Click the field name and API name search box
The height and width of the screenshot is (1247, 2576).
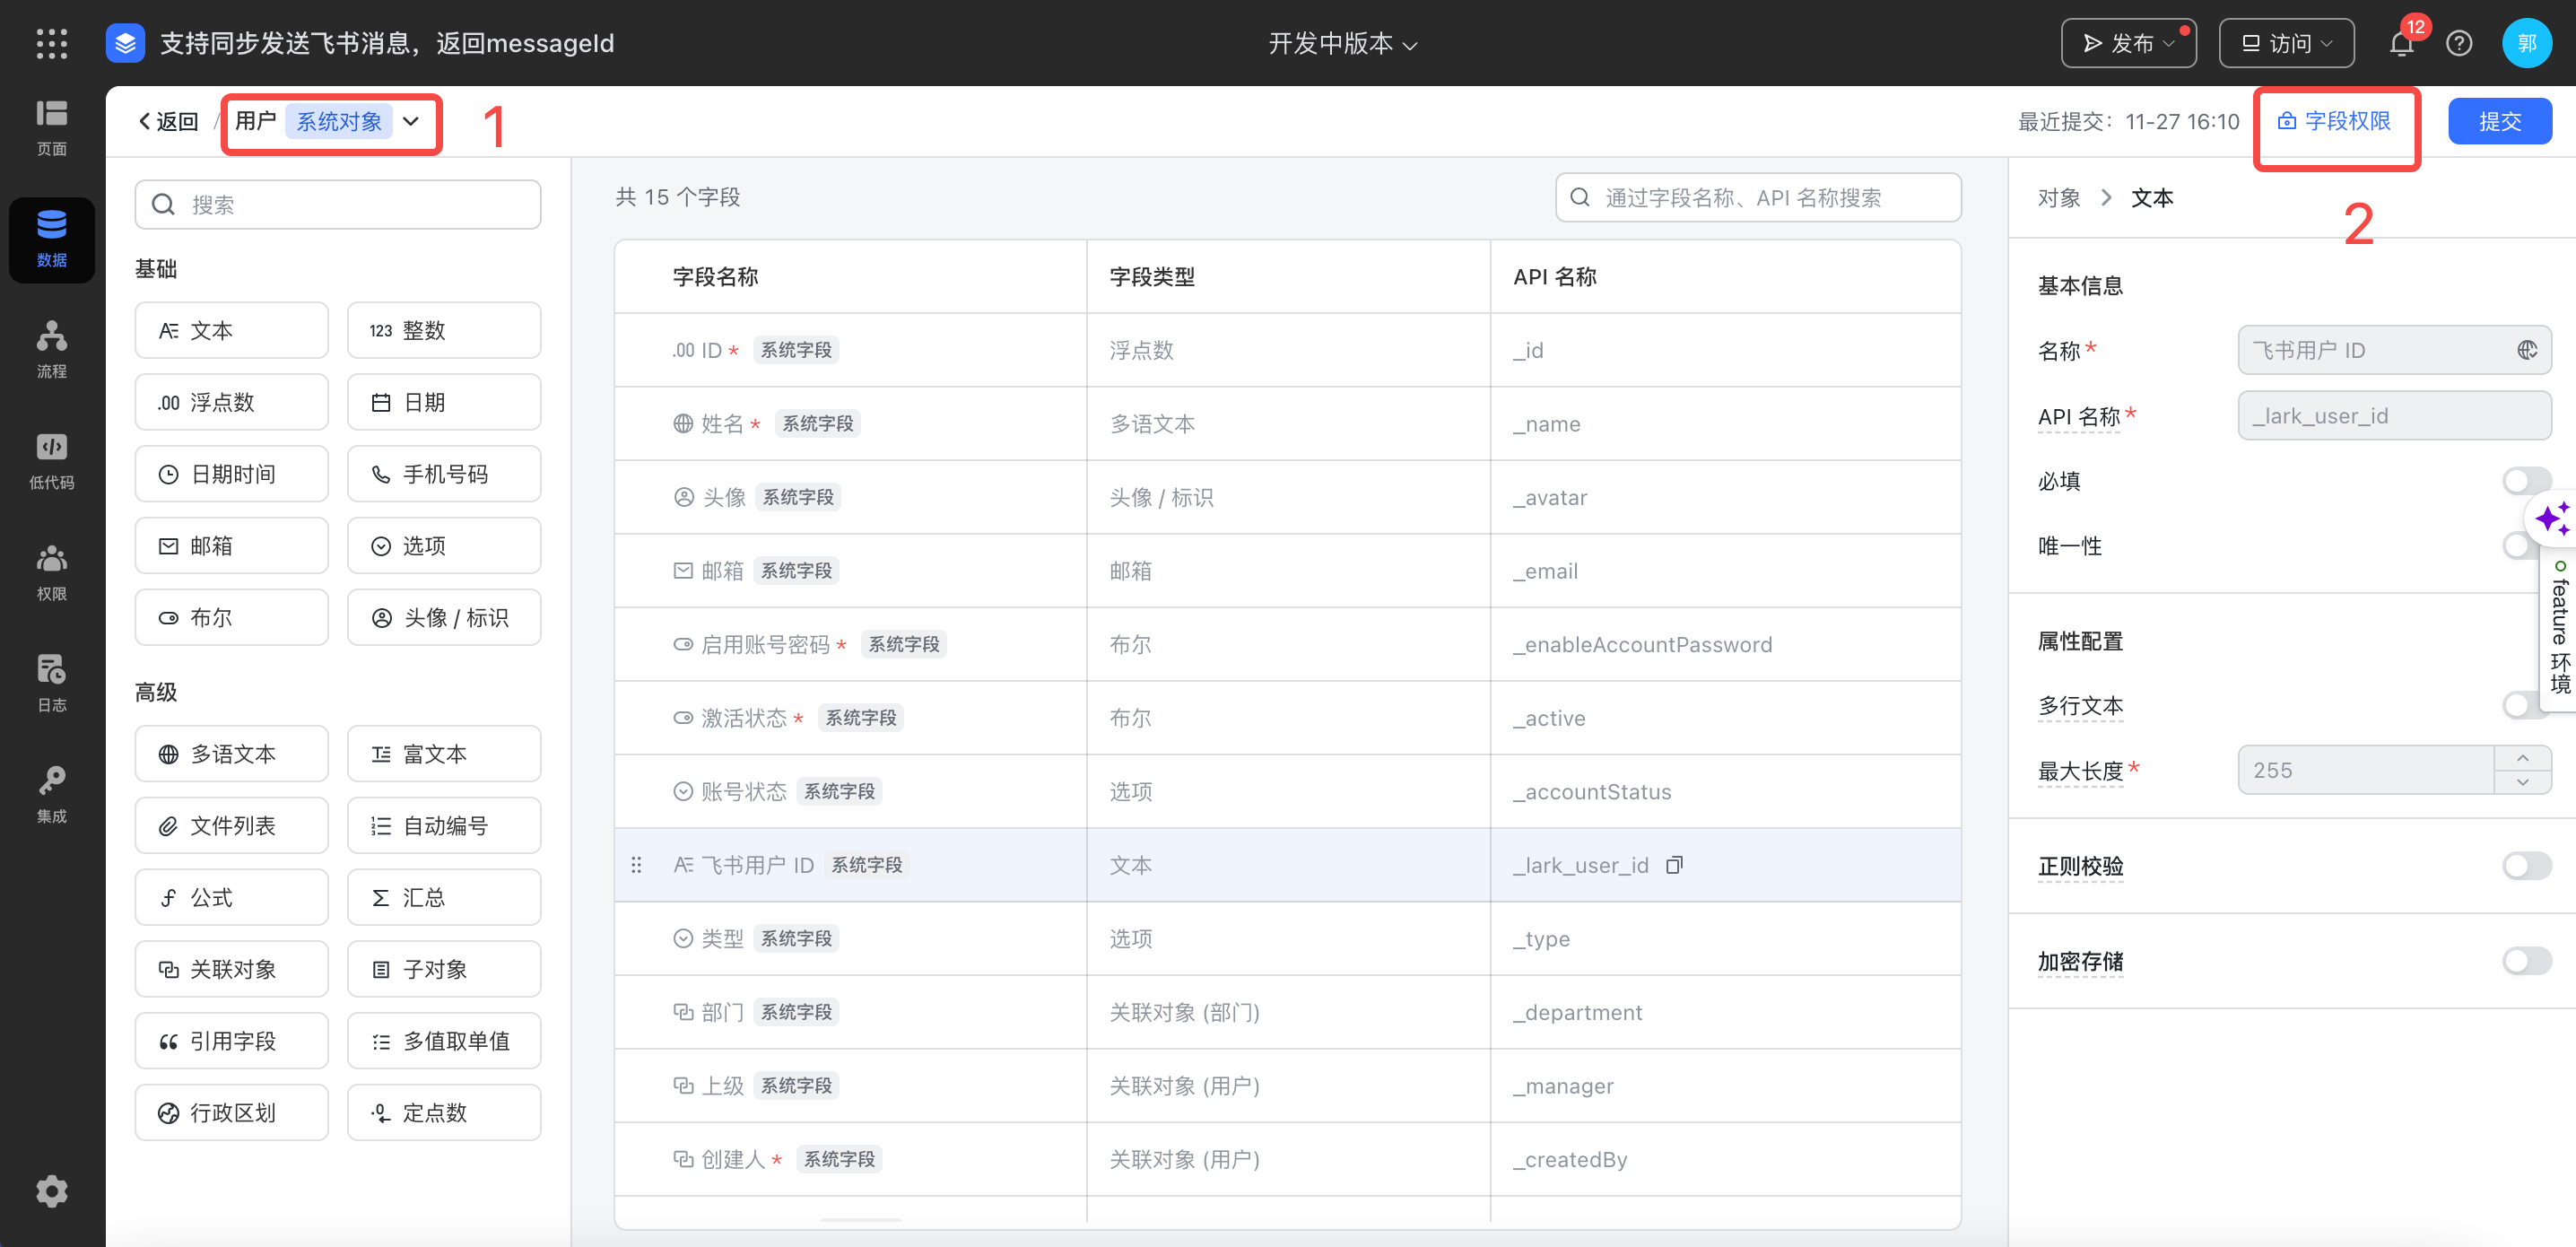coord(1757,197)
